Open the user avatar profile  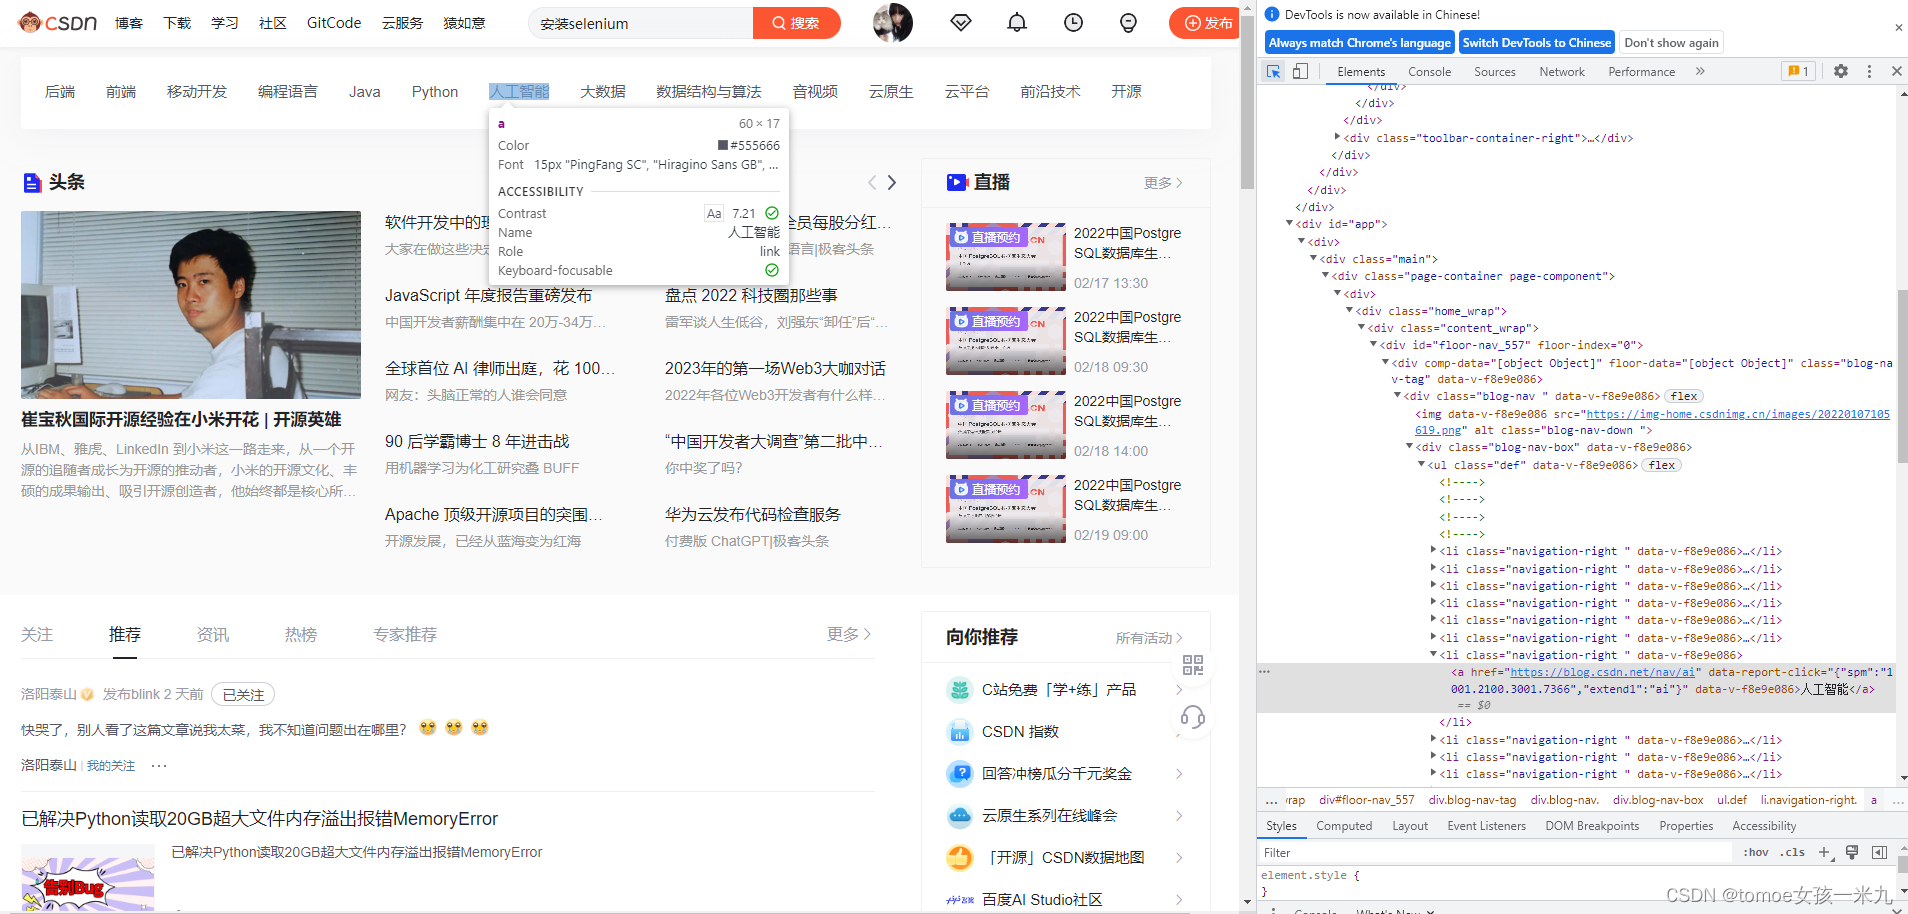pos(892,23)
